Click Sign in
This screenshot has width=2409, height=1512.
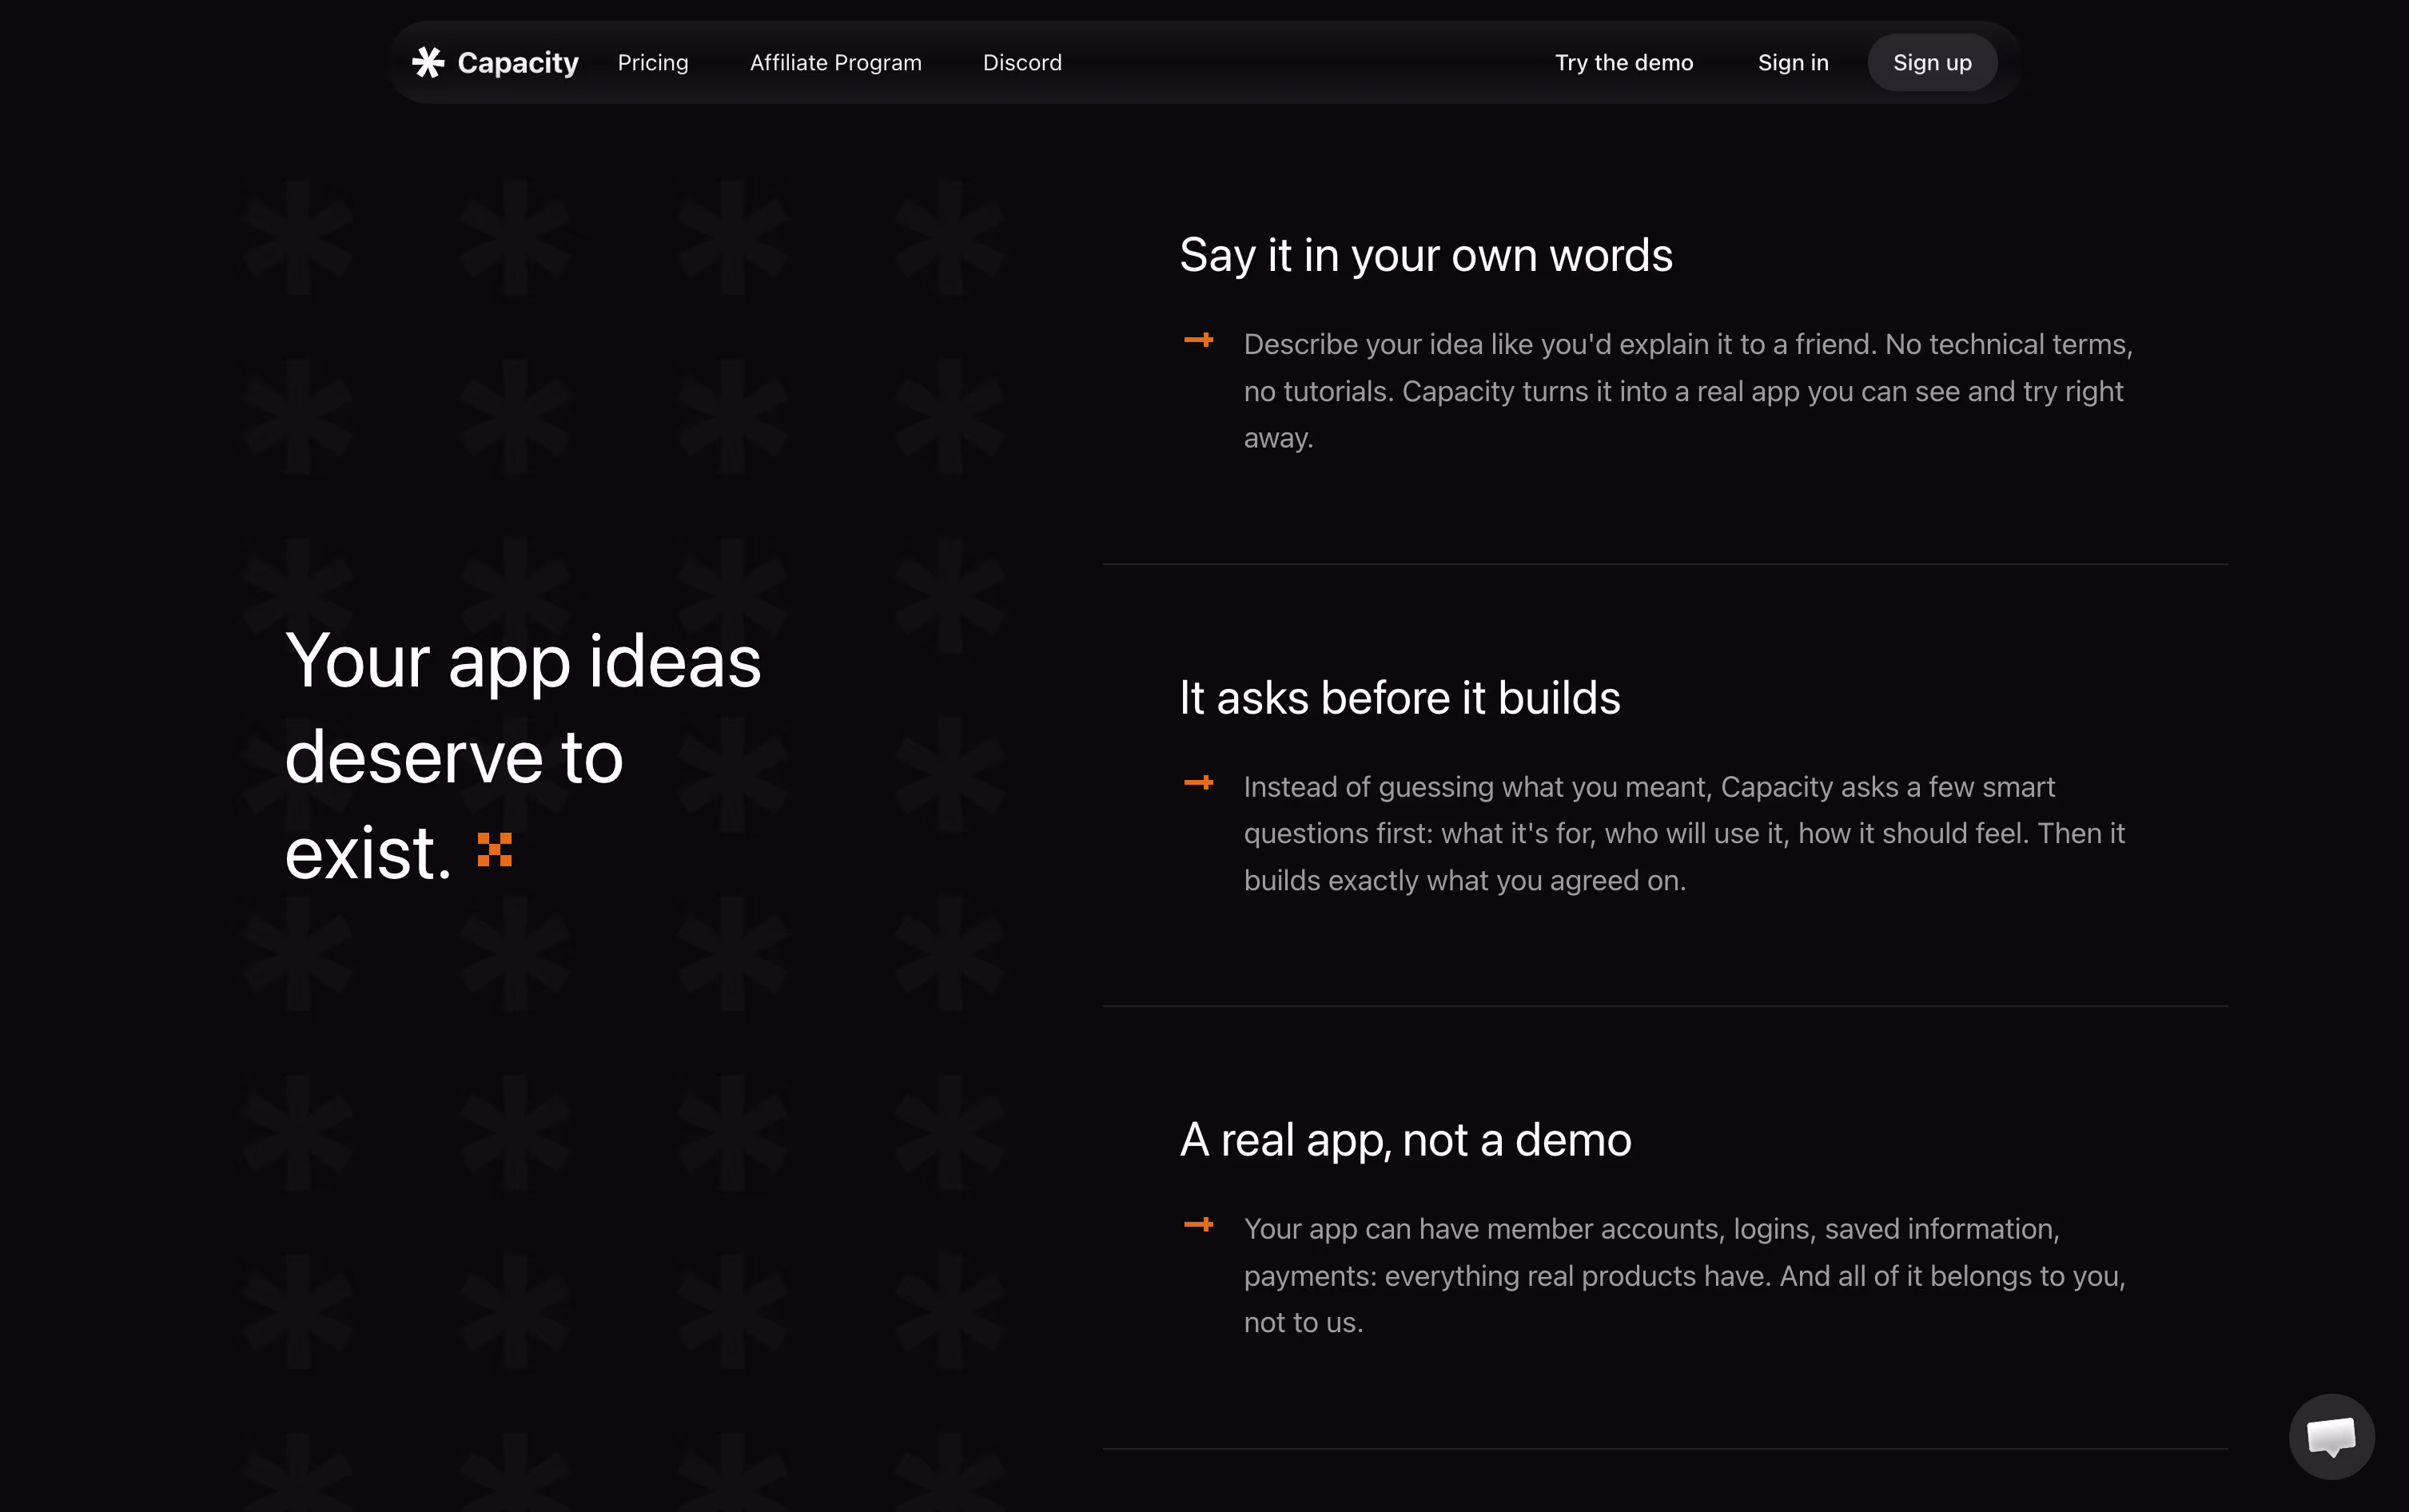[1793, 63]
